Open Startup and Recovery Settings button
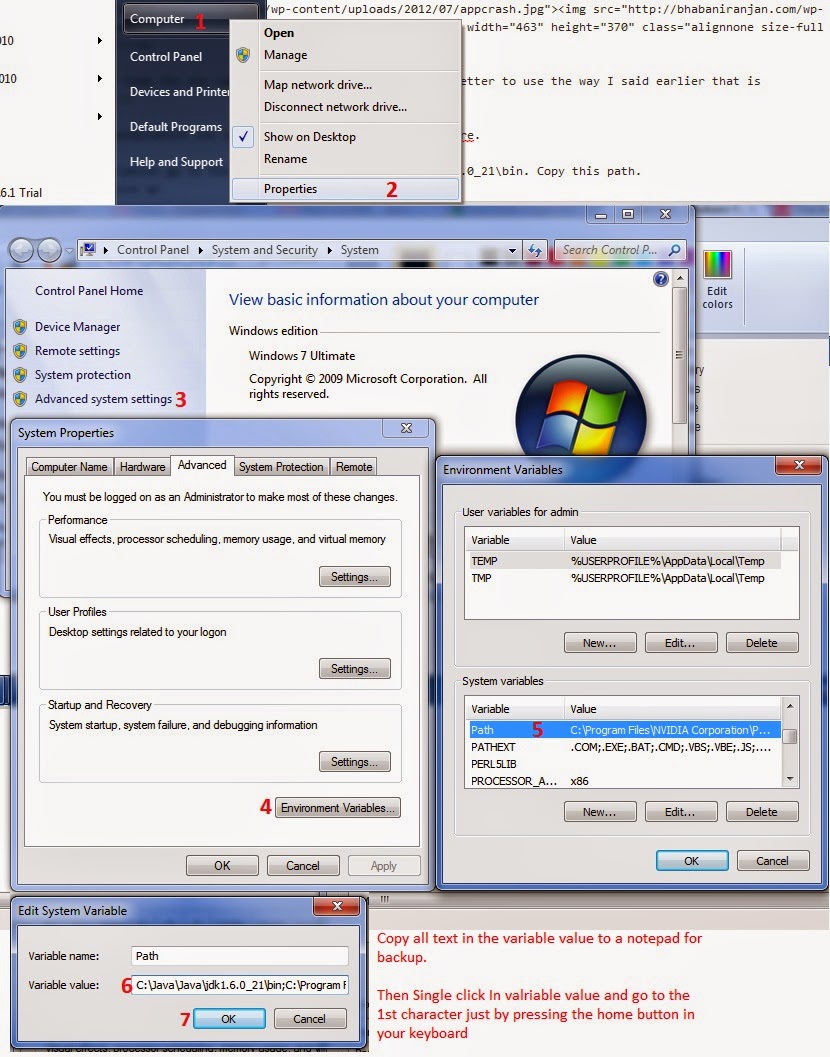The height and width of the screenshot is (1057, 830). point(355,762)
